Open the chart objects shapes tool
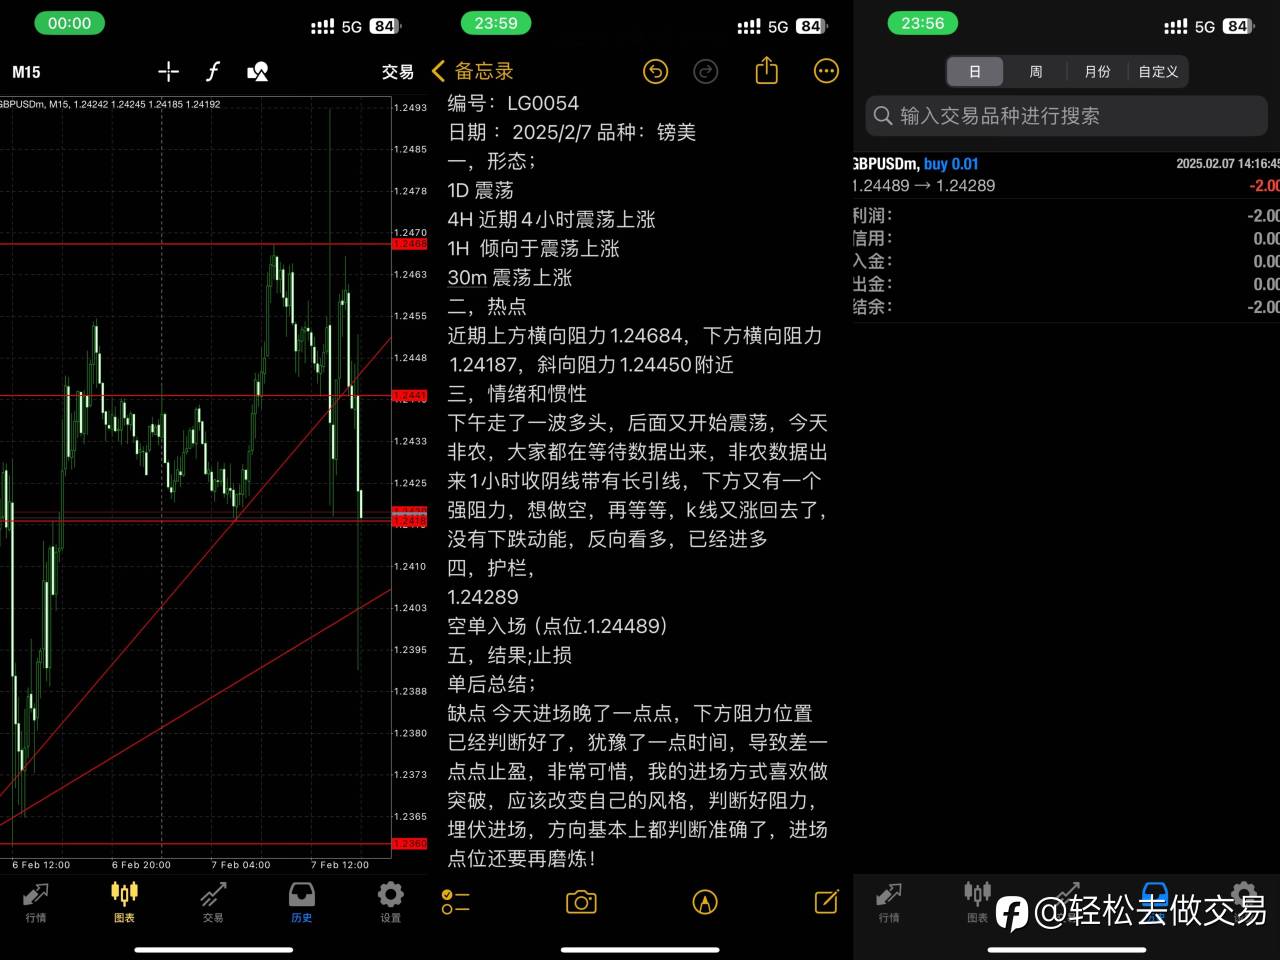 pos(257,71)
